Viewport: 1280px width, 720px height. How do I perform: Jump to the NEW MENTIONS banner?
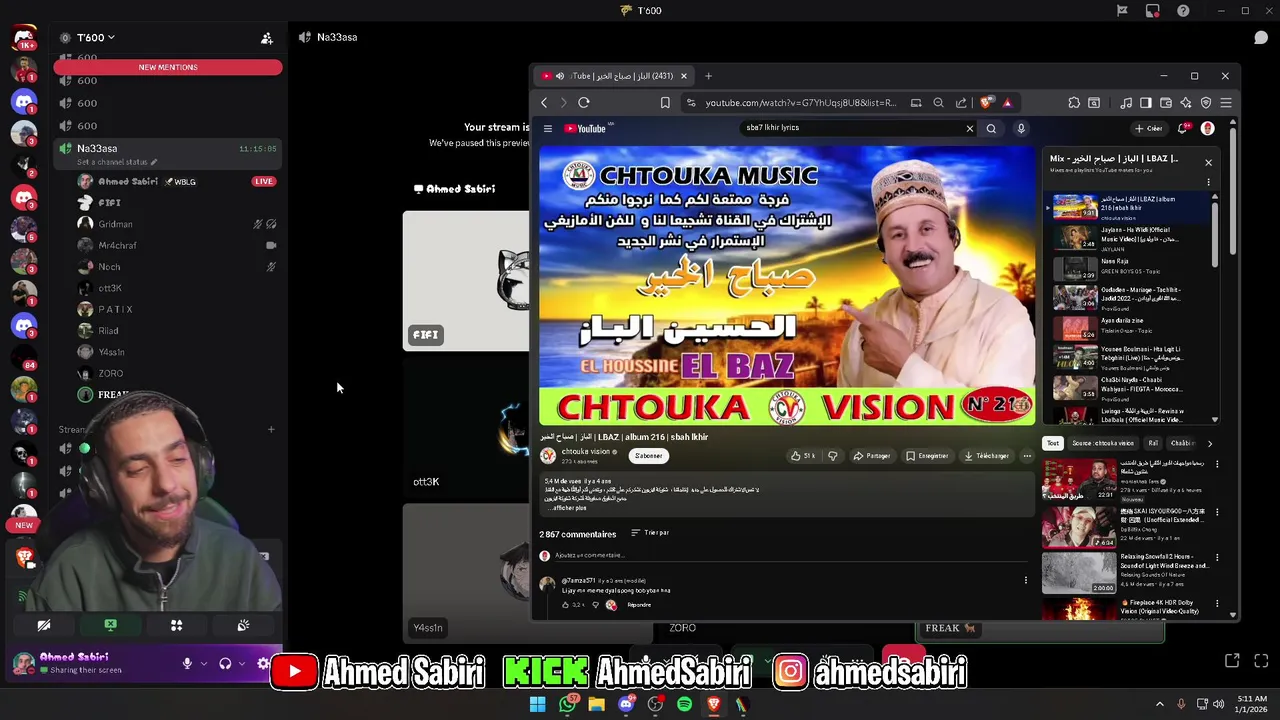click(168, 67)
